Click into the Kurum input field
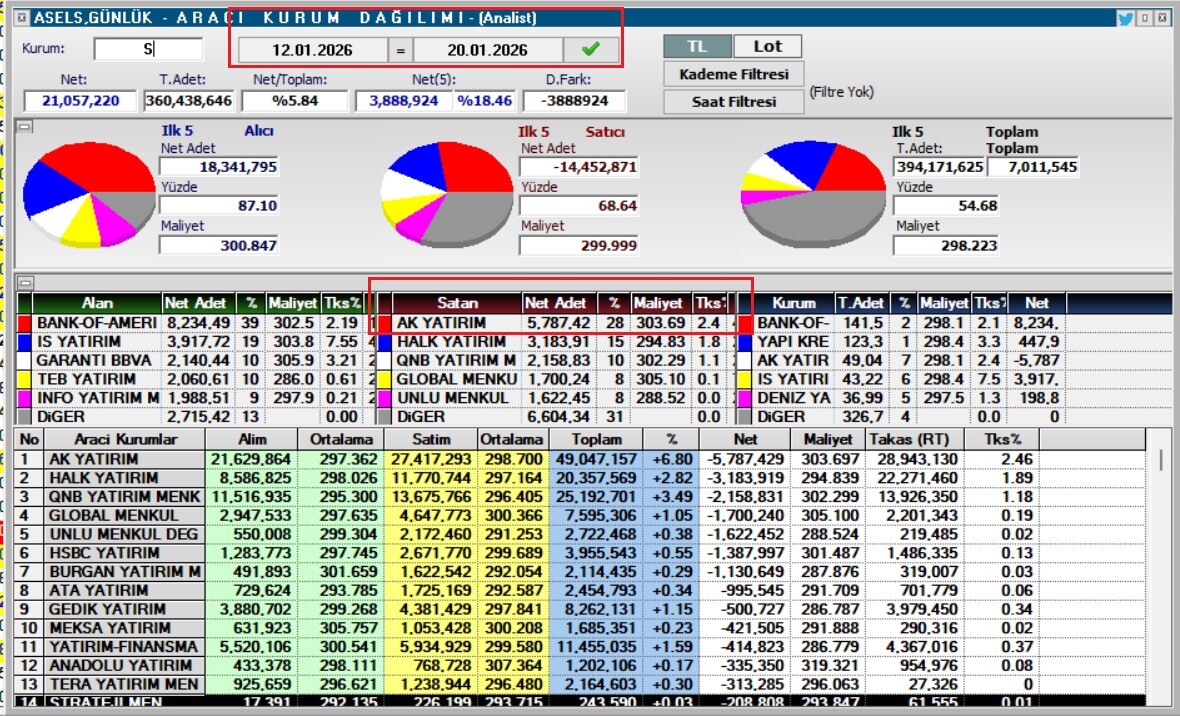This screenshot has width=1180, height=716. point(148,49)
